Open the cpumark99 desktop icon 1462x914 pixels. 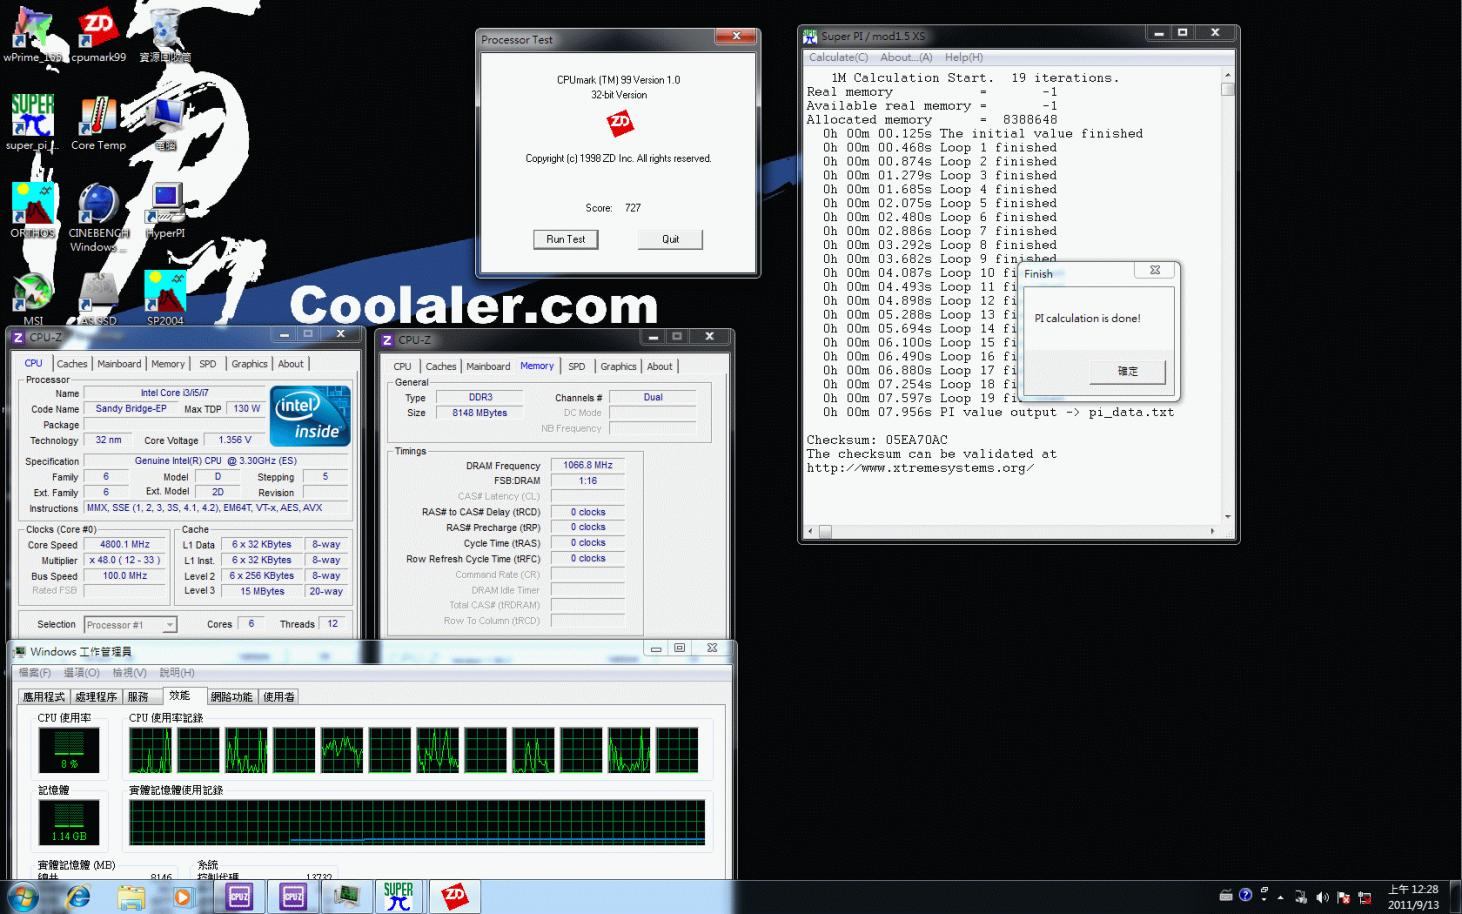tap(98, 35)
